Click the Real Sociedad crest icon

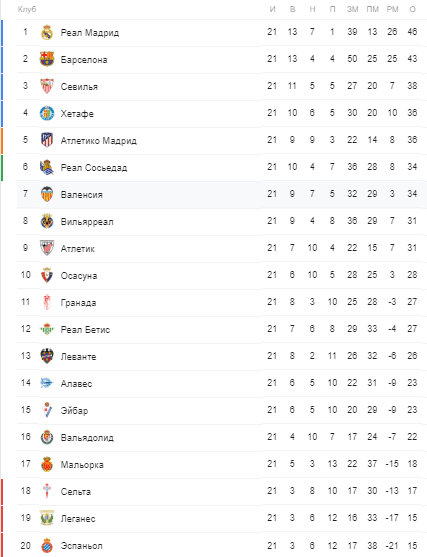47,167
